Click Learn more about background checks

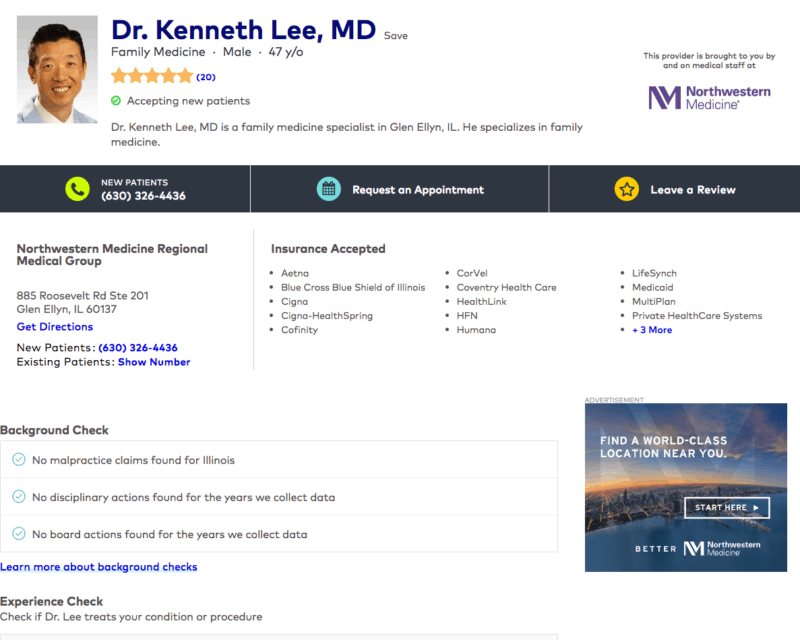click(x=98, y=567)
